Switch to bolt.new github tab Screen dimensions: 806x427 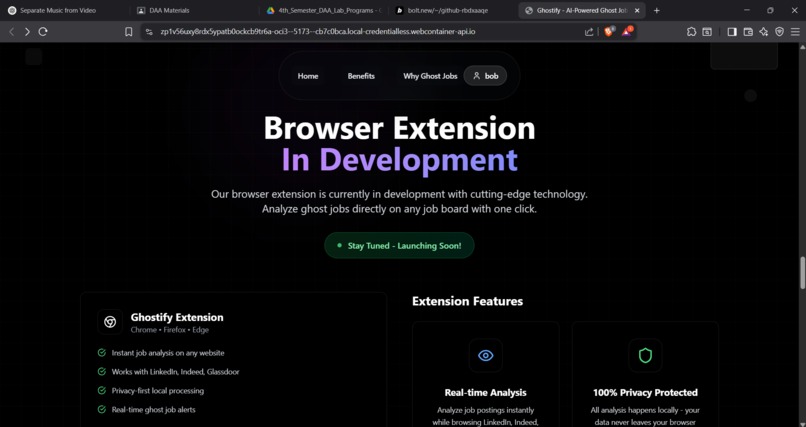(453, 10)
